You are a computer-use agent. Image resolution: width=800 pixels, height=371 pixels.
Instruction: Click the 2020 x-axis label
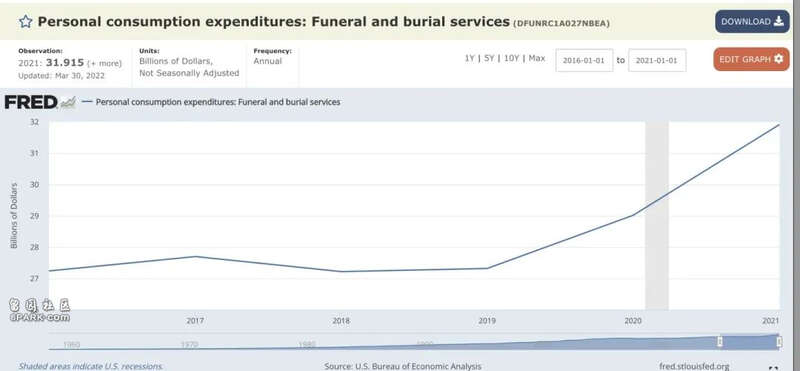(633, 321)
